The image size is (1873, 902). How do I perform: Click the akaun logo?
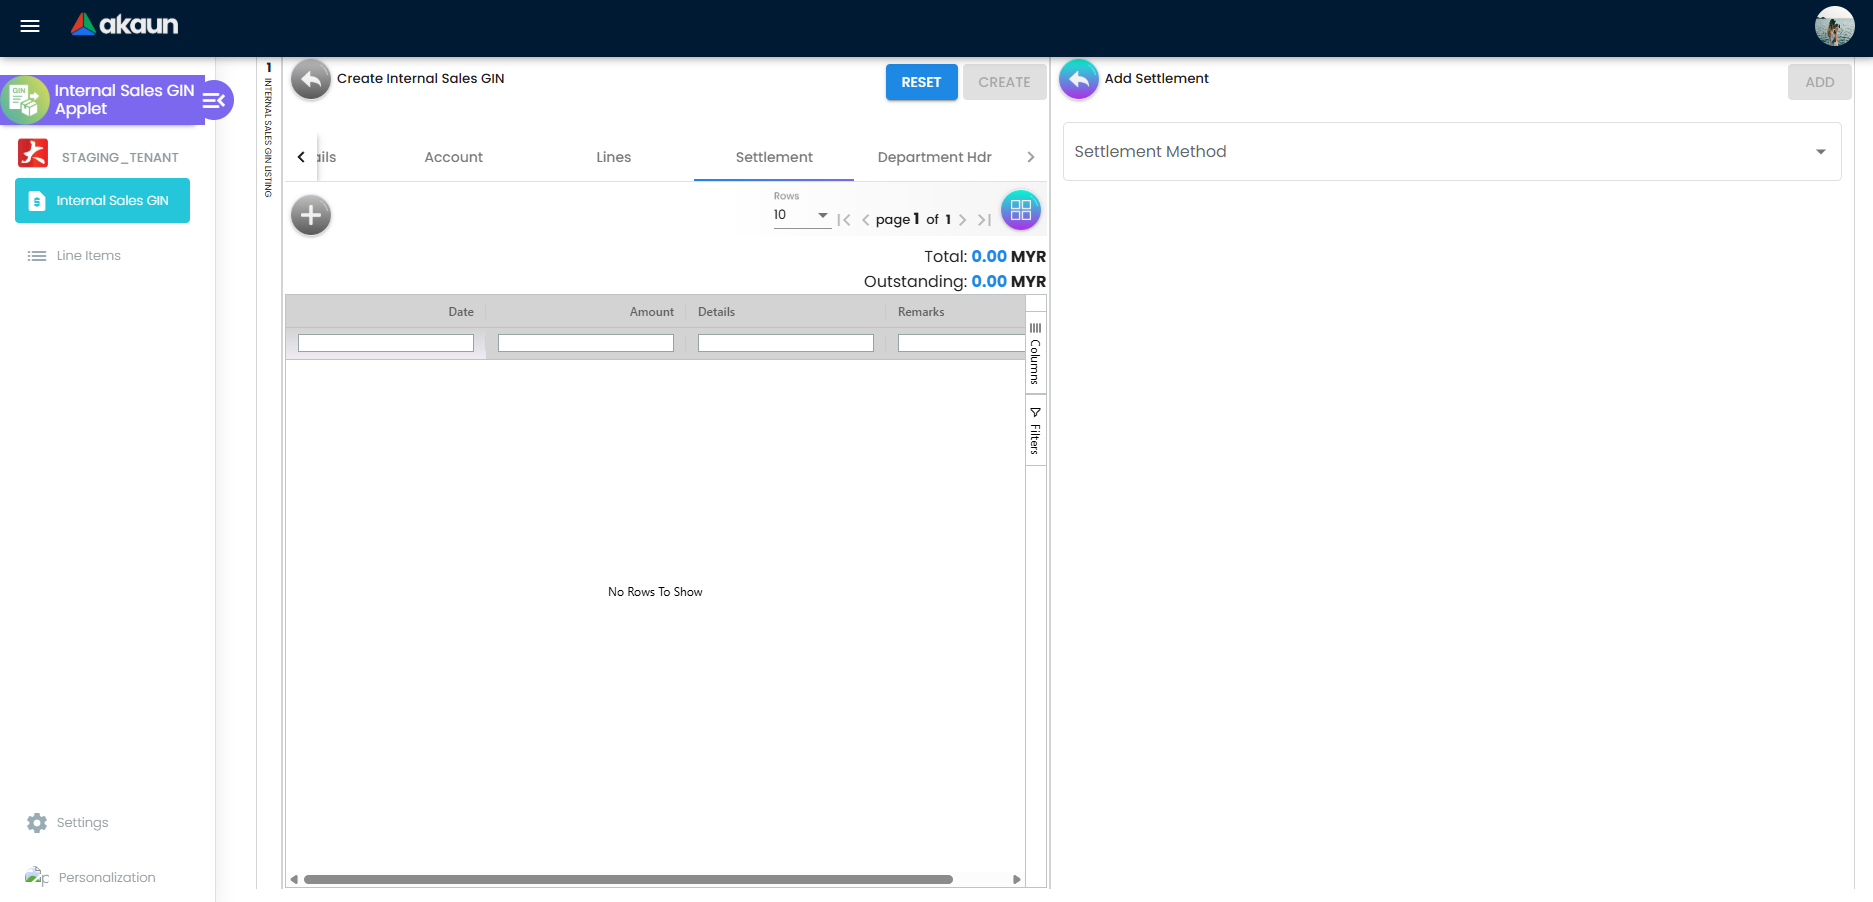coord(125,25)
